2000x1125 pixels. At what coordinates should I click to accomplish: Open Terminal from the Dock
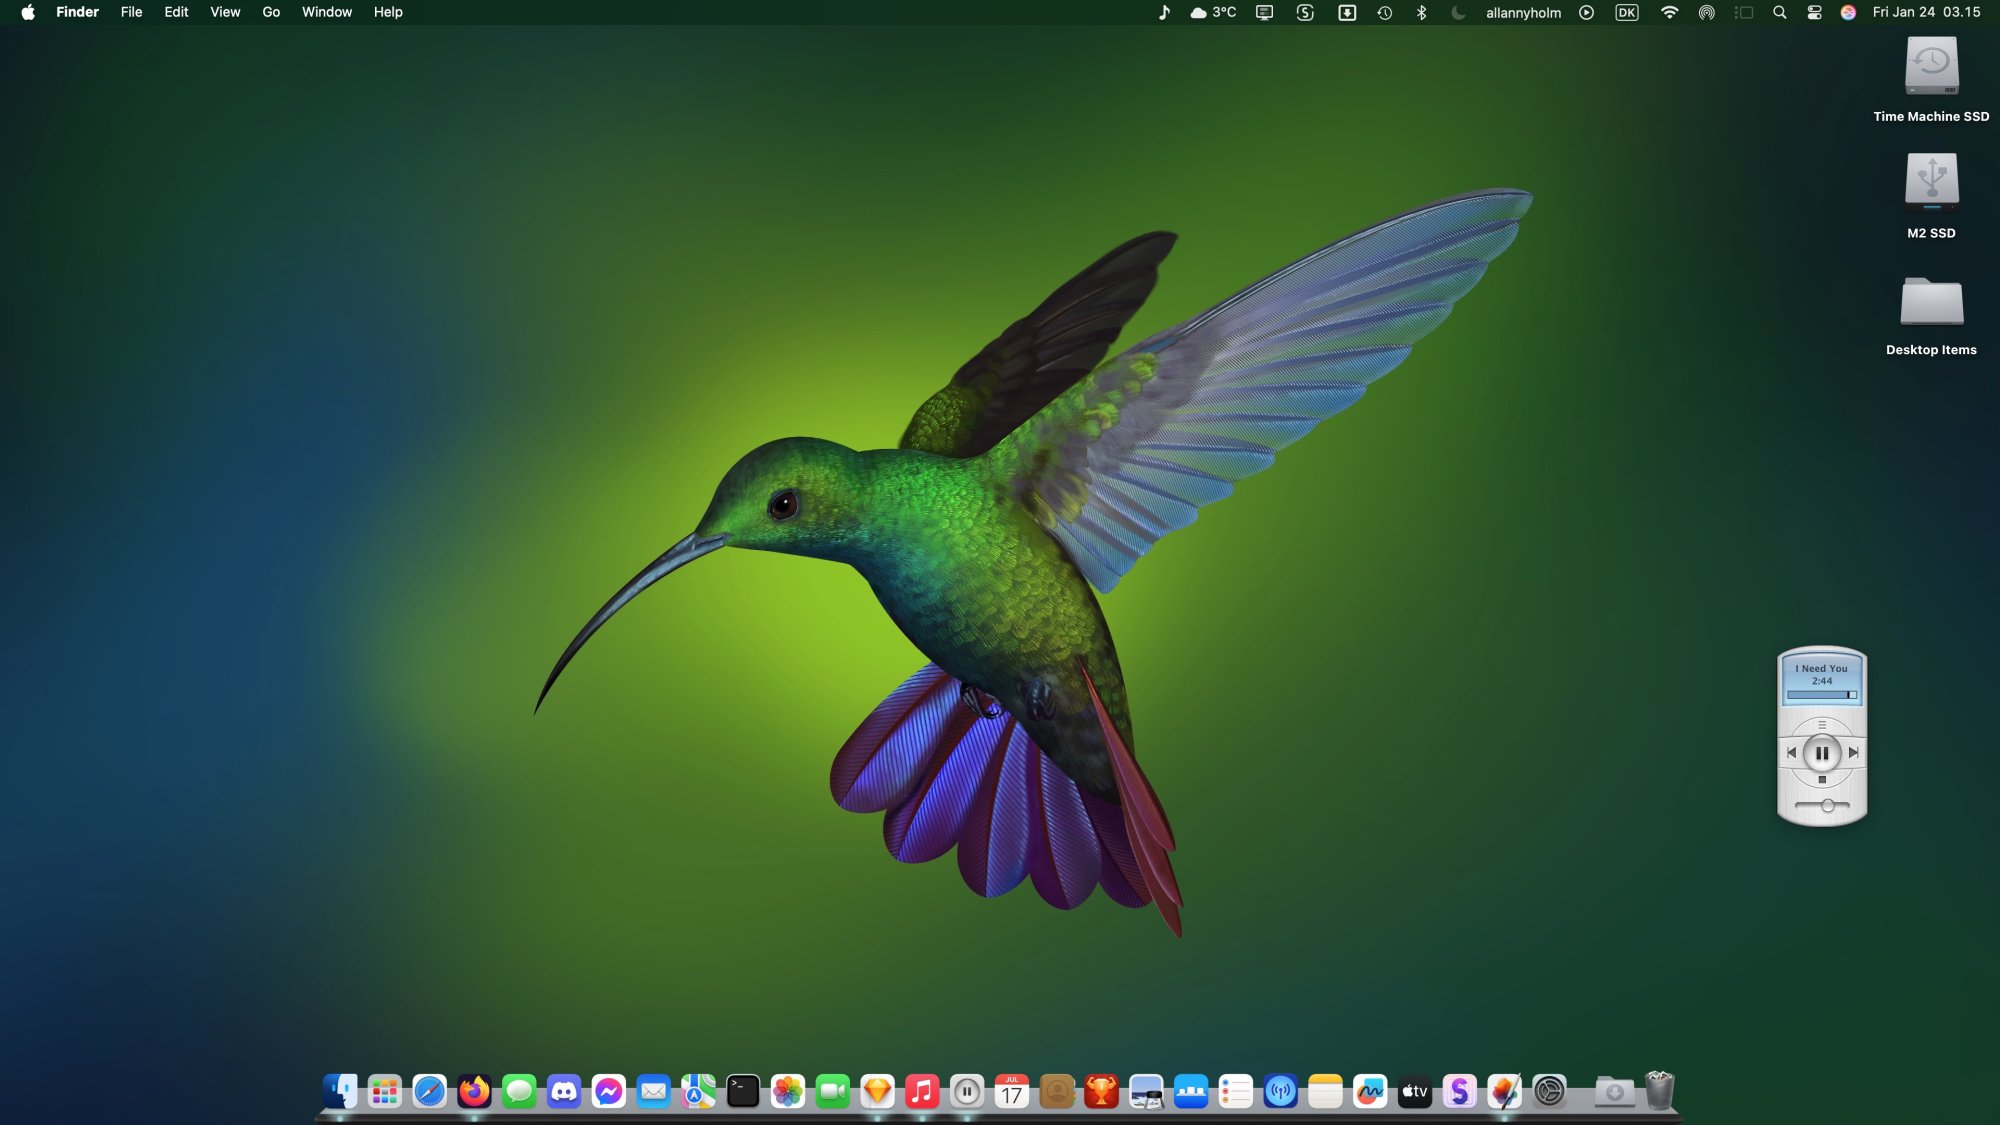click(x=742, y=1092)
